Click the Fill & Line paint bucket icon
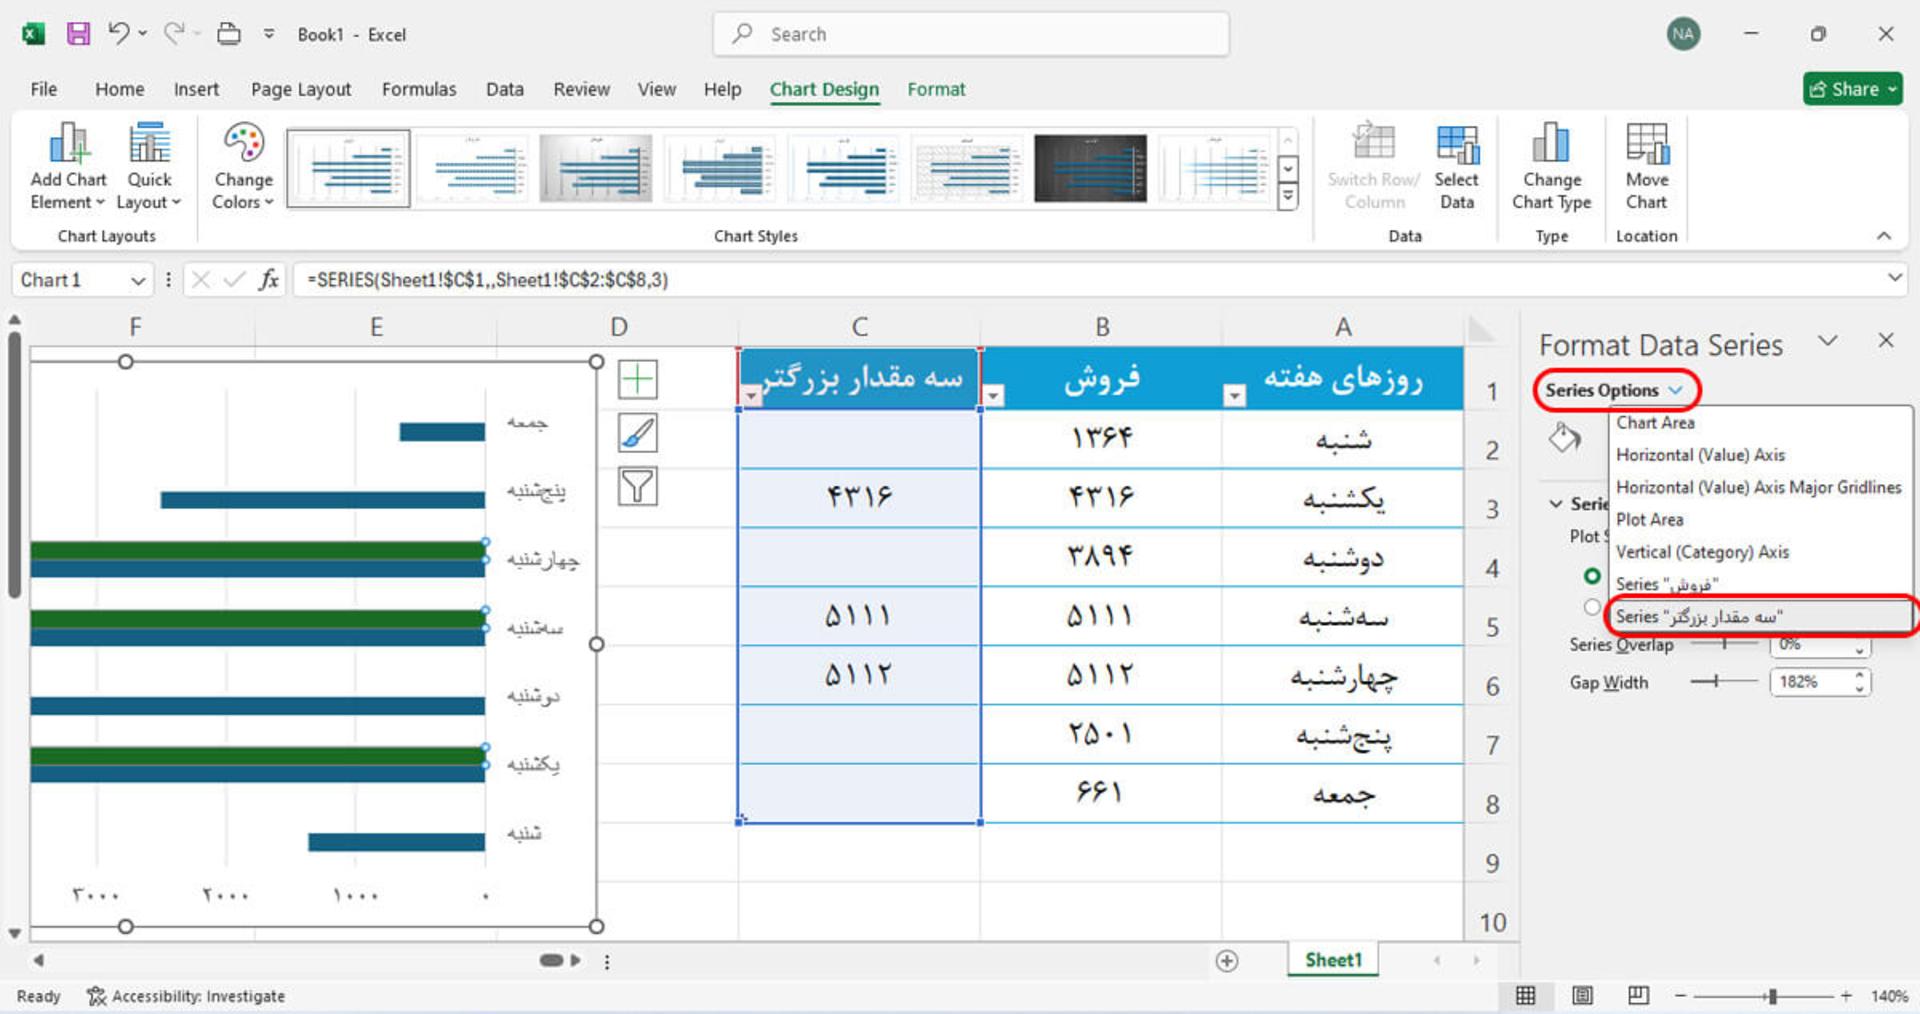Viewport: 1920px width, 1014px height. pos(1565,437)
